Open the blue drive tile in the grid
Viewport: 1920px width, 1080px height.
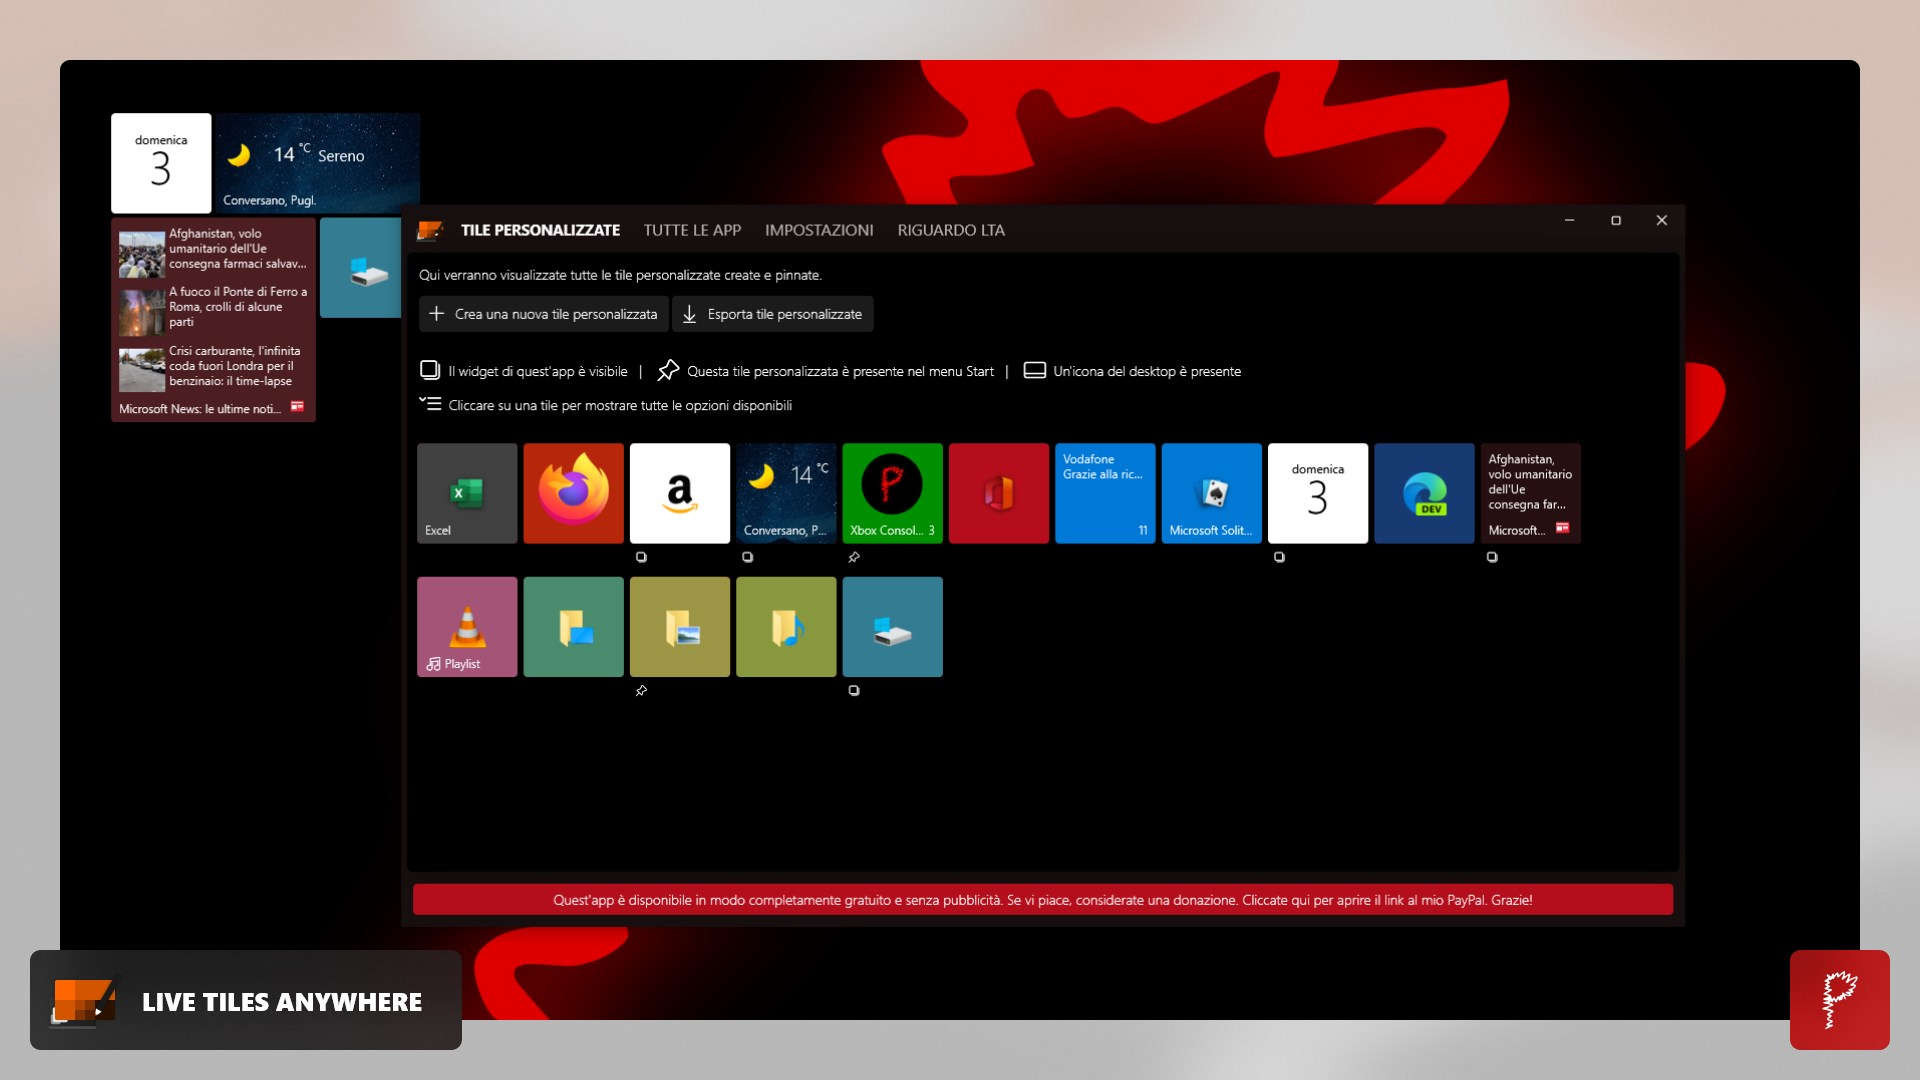pos(892,627)
